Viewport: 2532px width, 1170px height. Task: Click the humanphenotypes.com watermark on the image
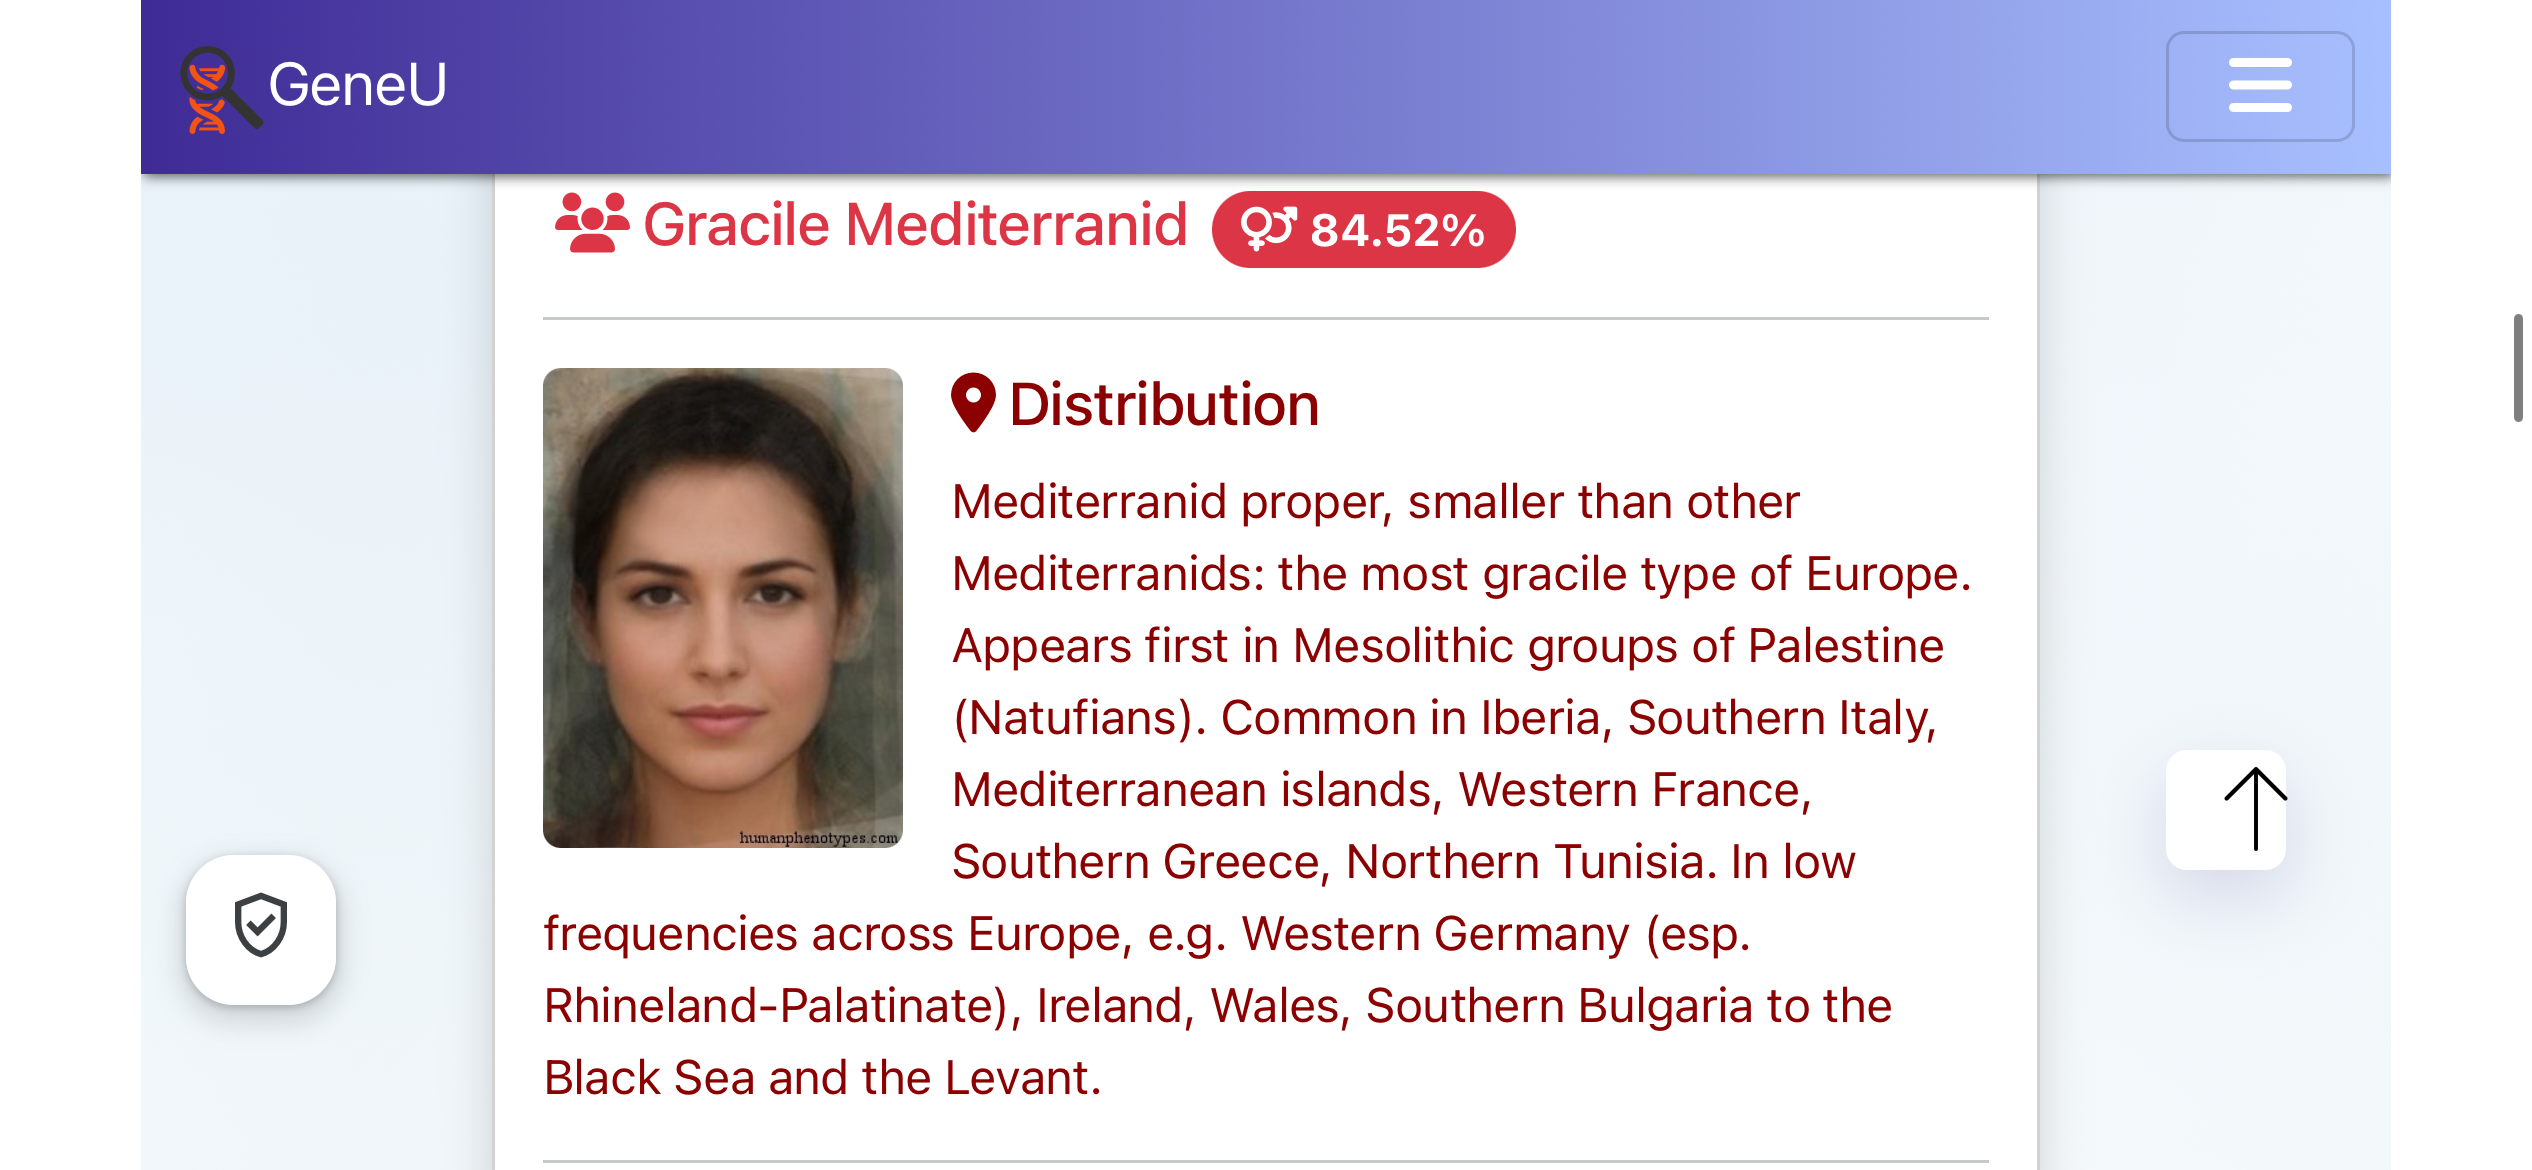tap(818, 838)
